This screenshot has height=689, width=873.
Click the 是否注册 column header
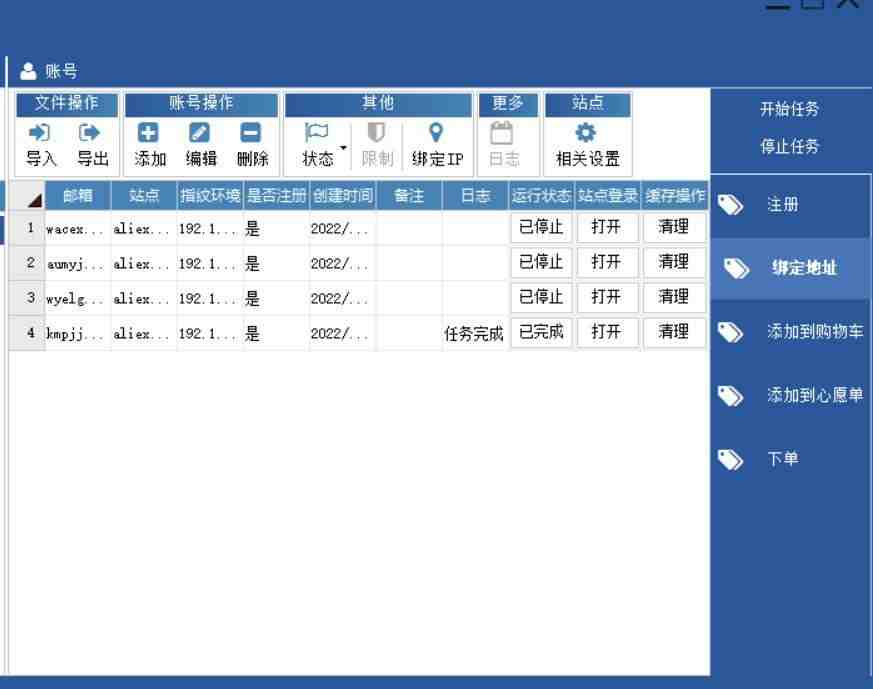(276, 196)
